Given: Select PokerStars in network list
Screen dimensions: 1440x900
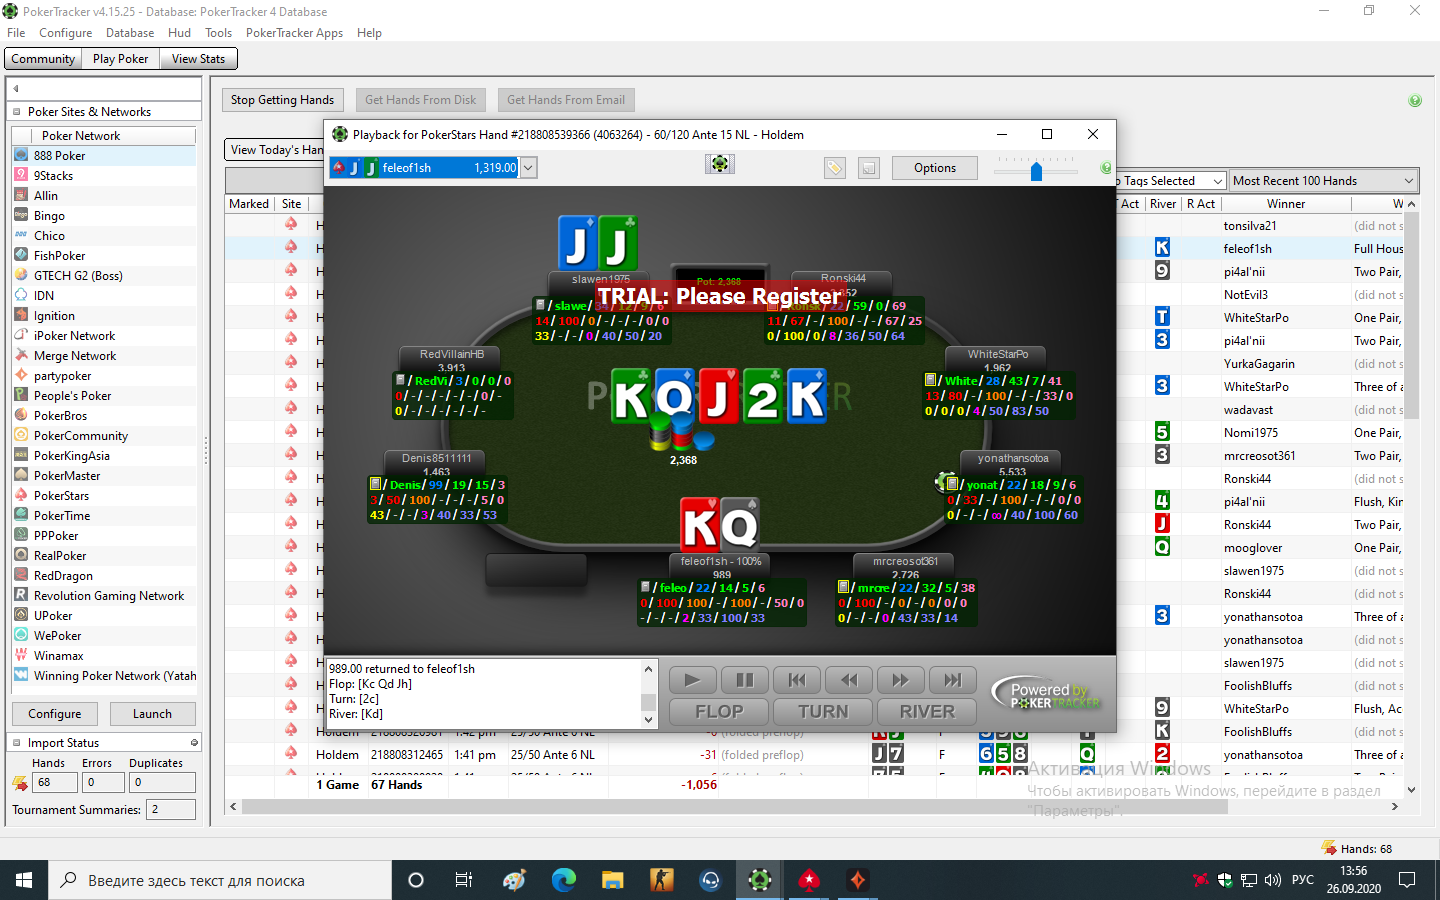Looking at the screenshot, I should [x=104, y=496].
